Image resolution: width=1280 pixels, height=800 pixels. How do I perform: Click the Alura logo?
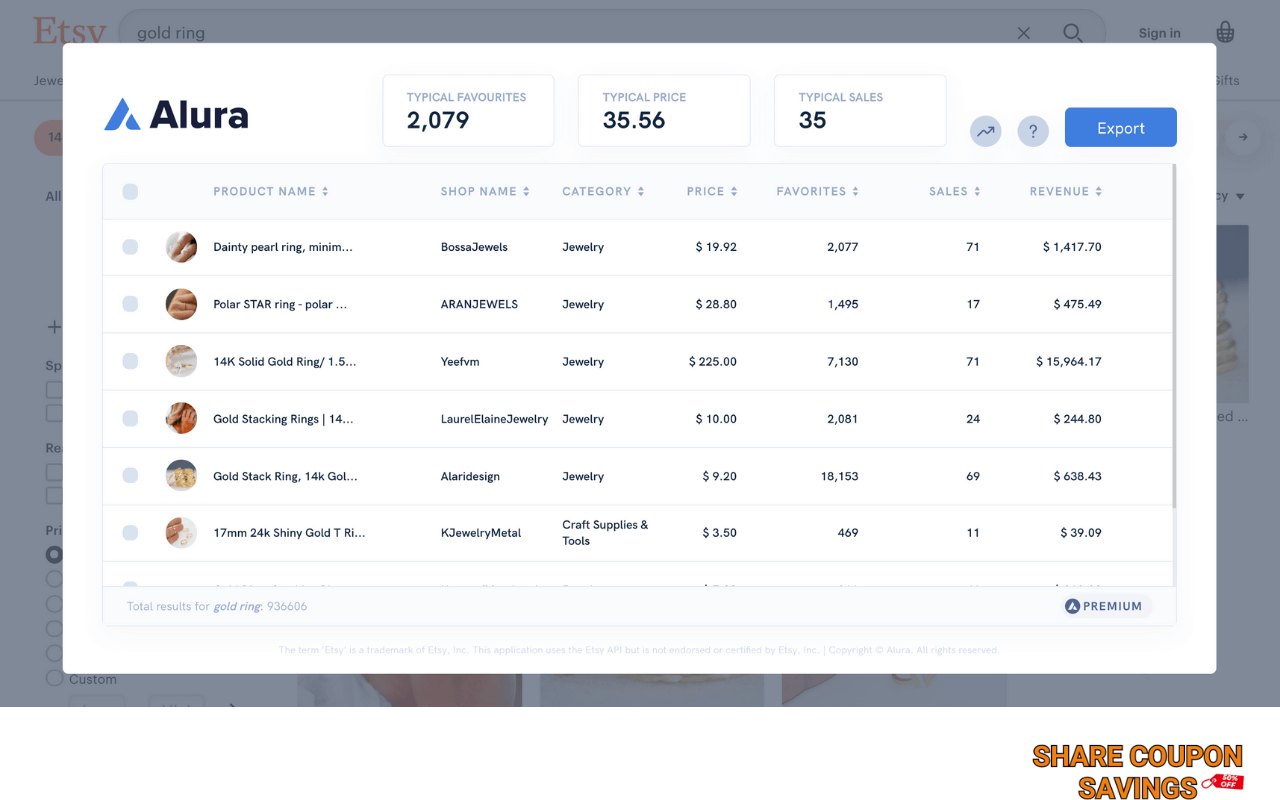[x=177, y=115]
